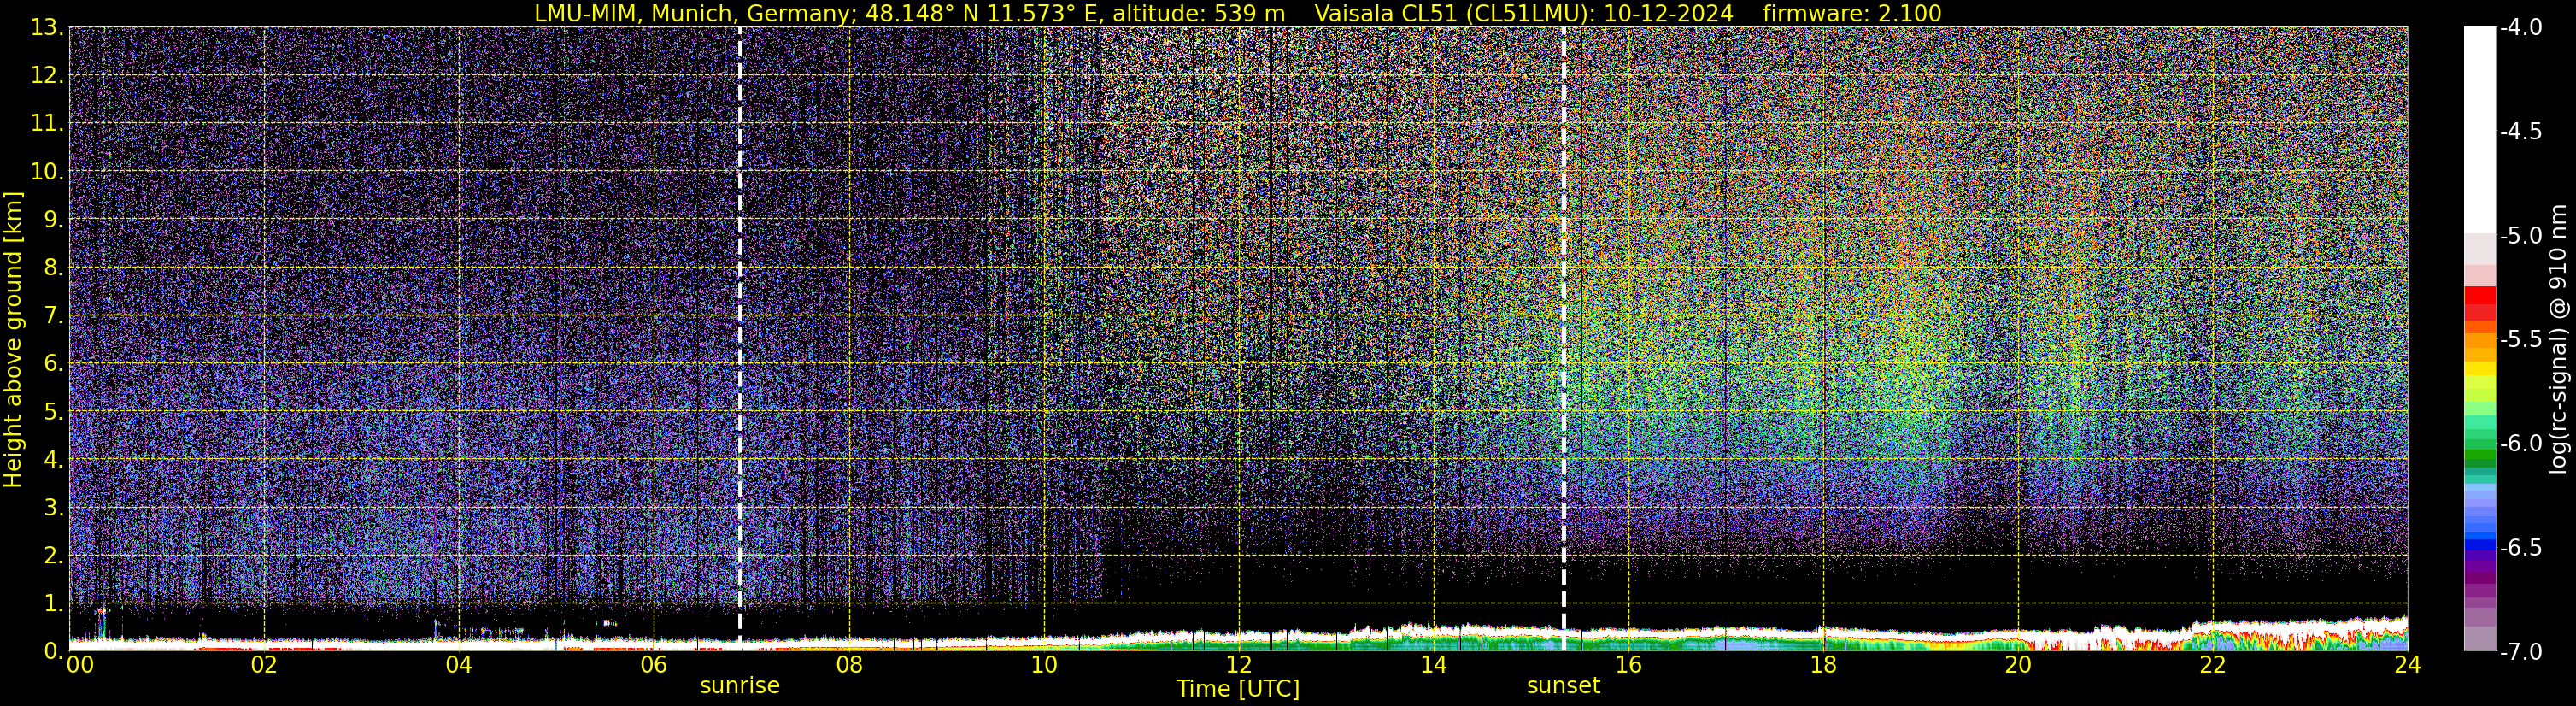This screenshot has width=2576, height=706.
Task: Click the 13 tick on the height axis
Action: (x=46, y=28)
